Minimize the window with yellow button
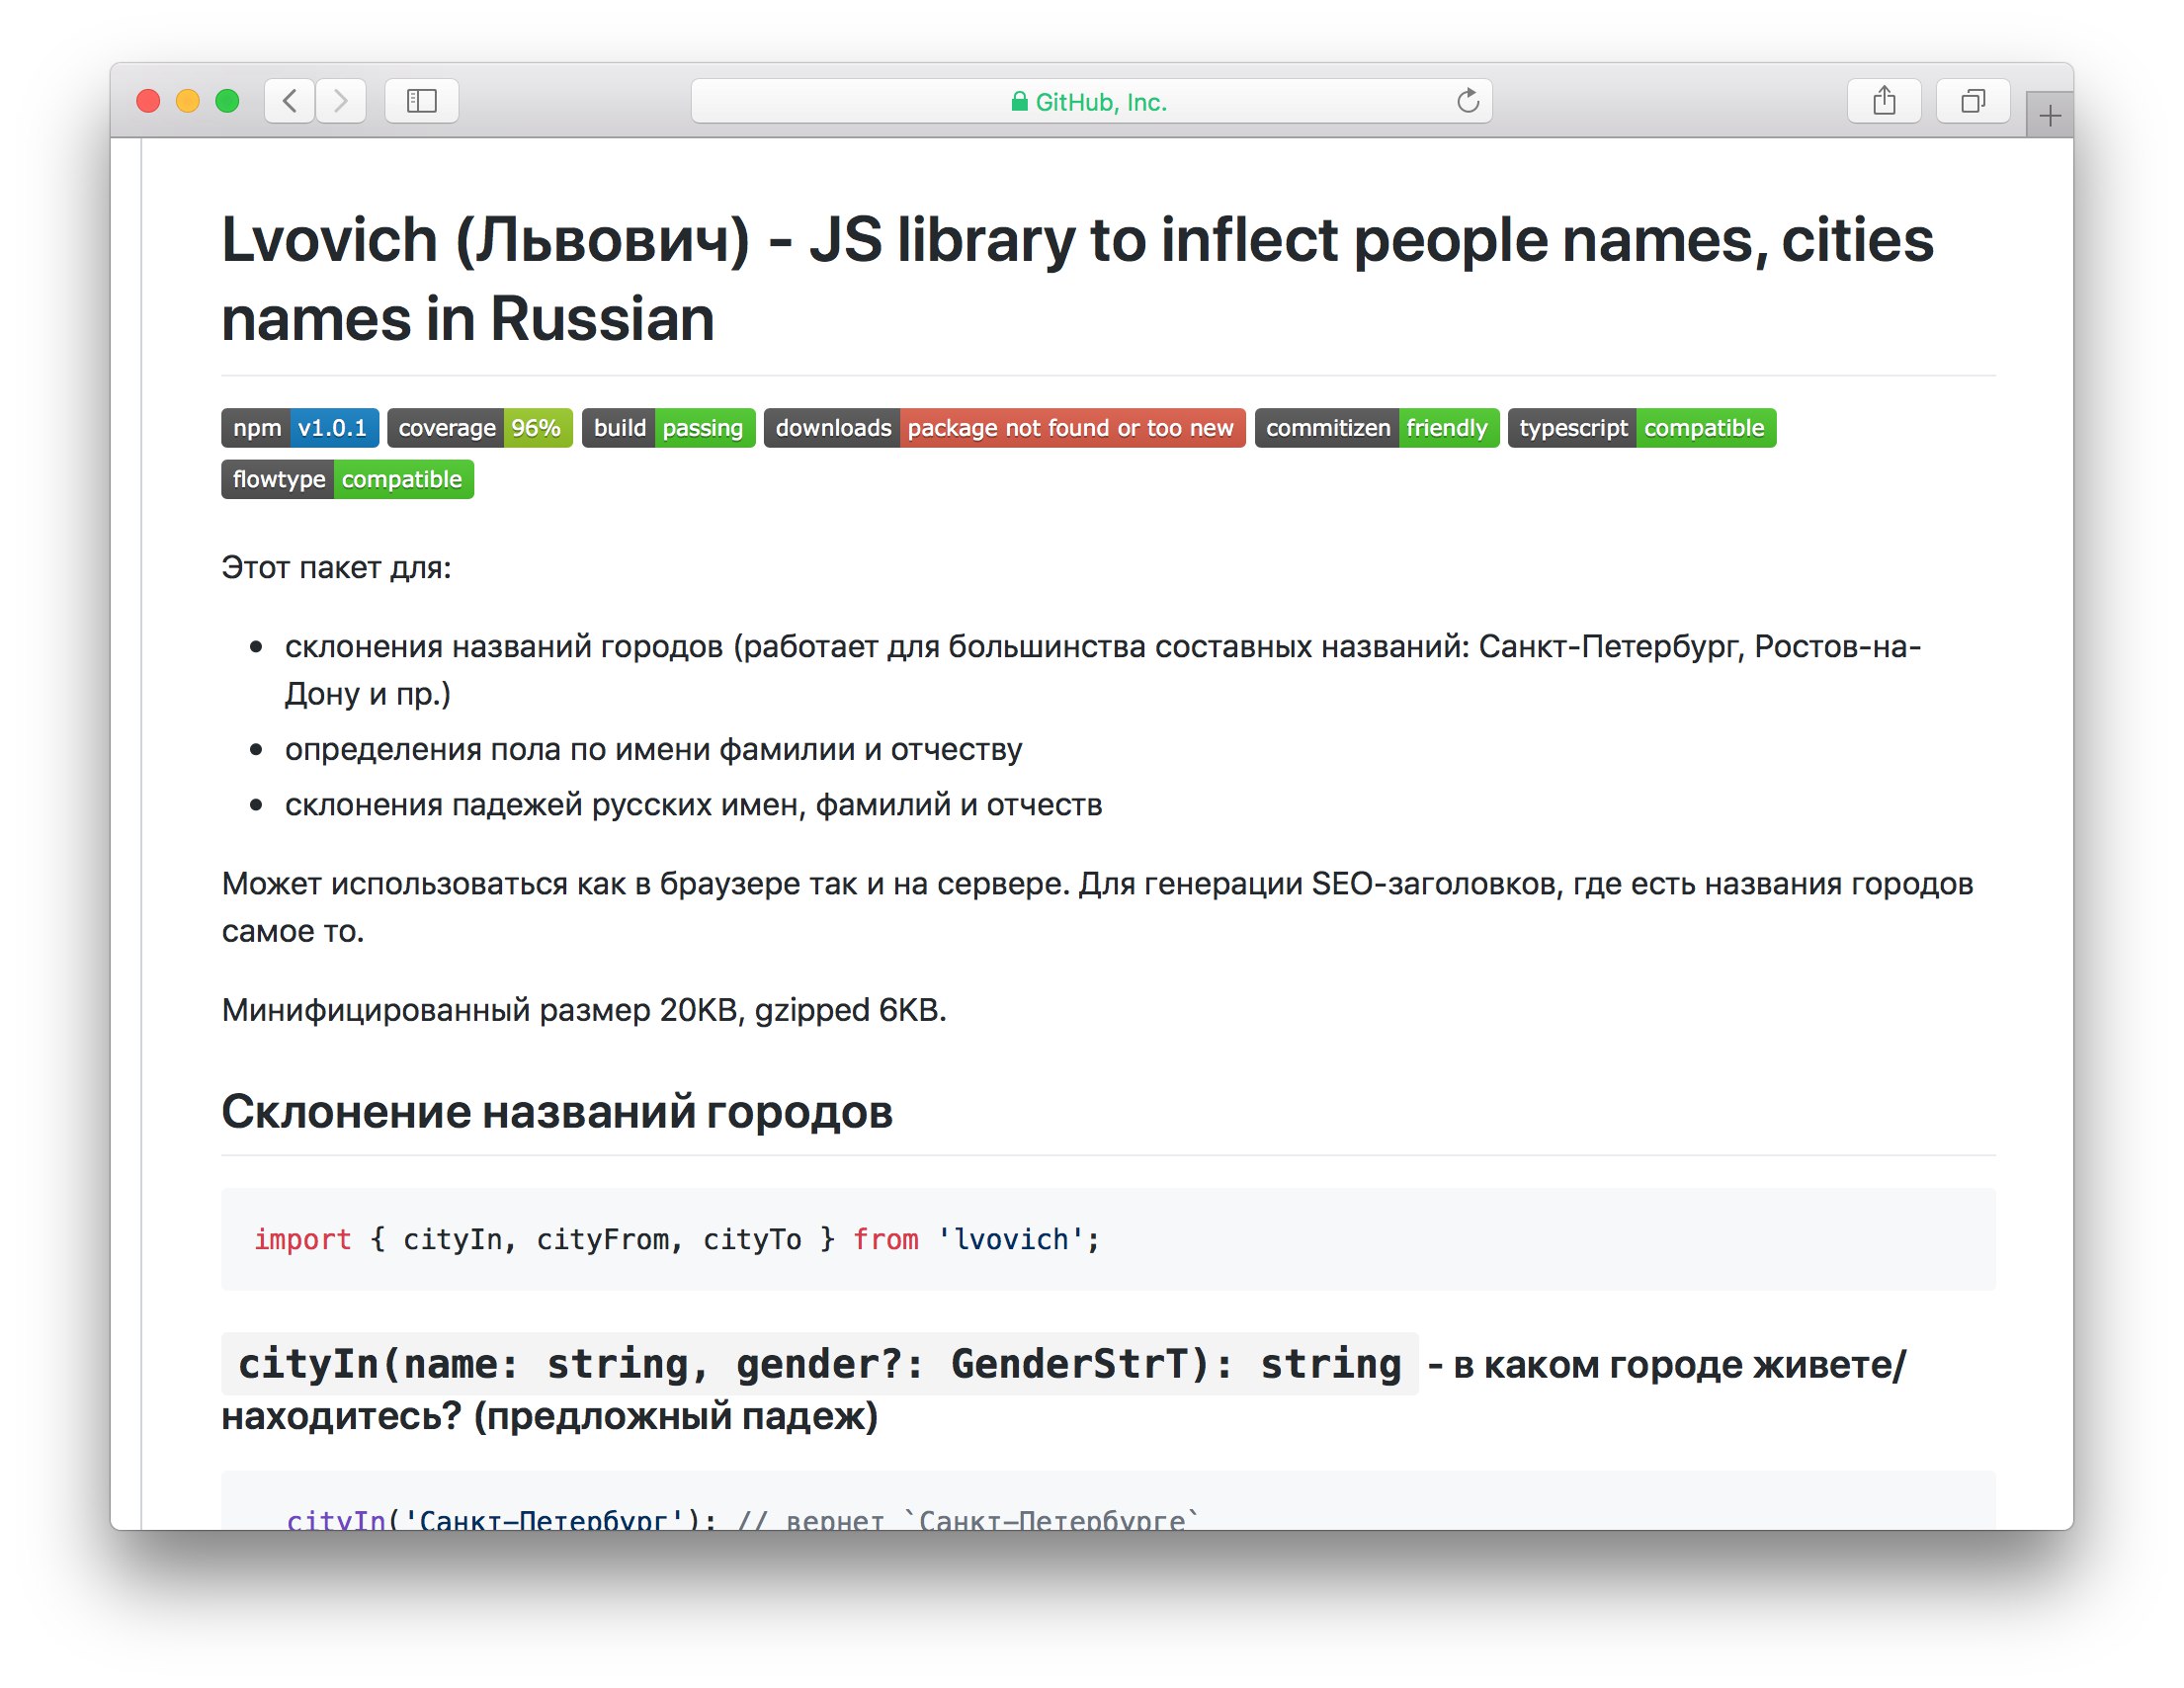This screenshot has width=2184, height=1688. pos(188,101)
